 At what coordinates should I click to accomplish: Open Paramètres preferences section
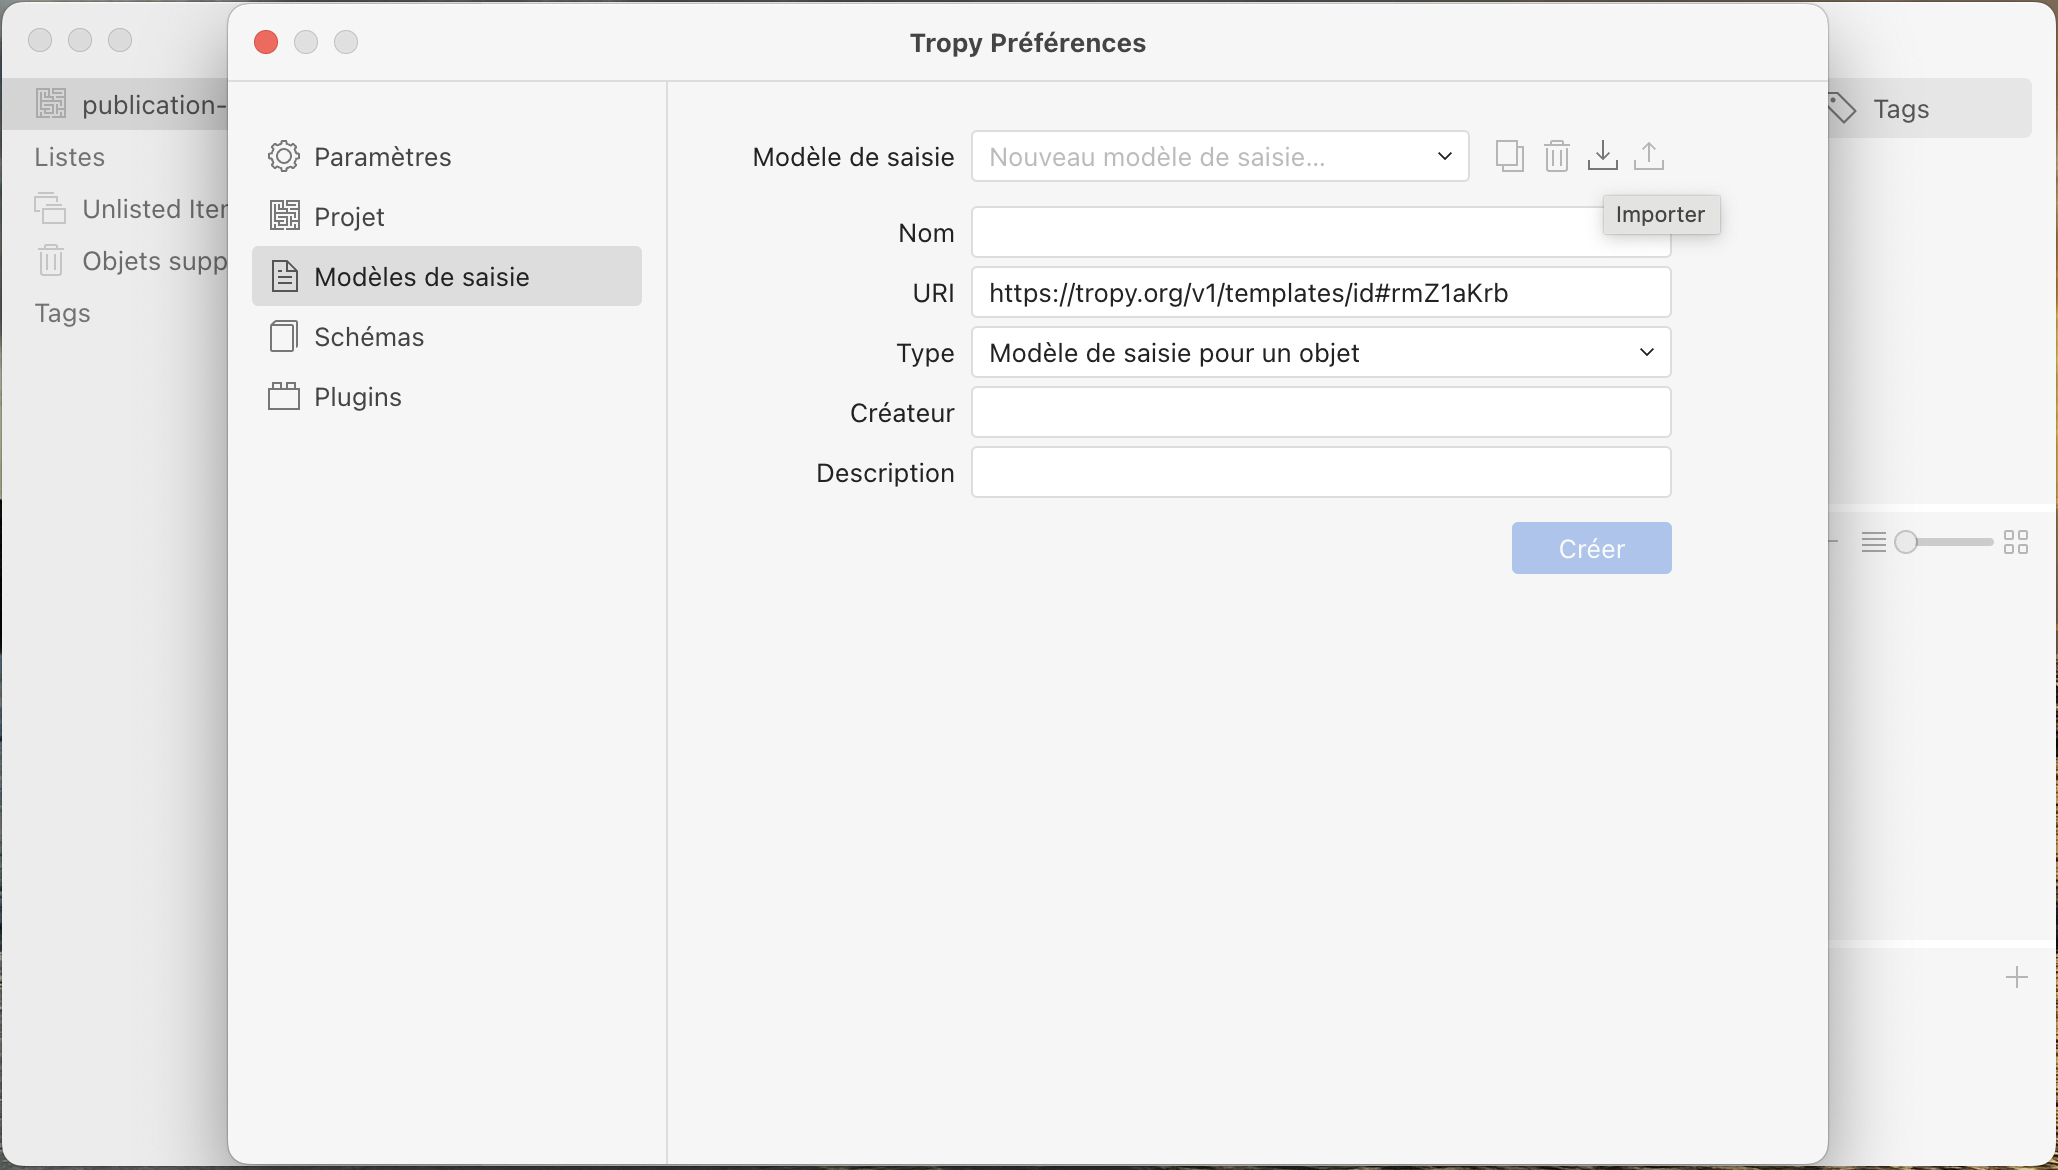[382, 157]
